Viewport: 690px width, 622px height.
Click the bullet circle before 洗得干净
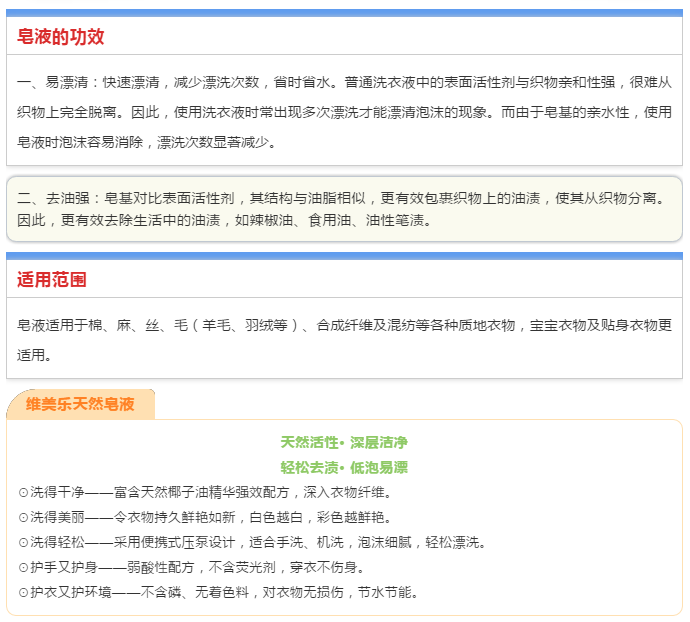click(23, 493)
